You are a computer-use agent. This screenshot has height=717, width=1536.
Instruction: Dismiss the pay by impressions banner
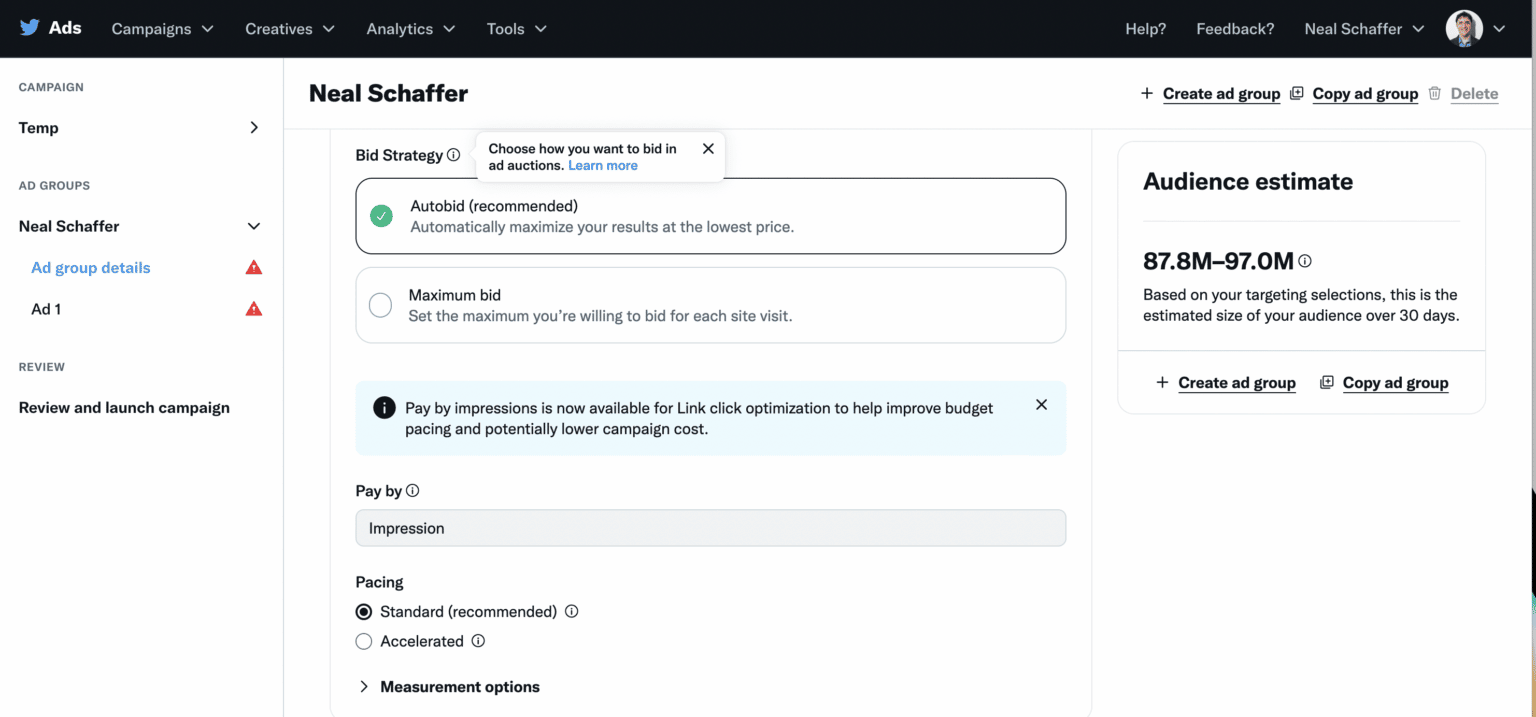click(x=1041, y=404)
